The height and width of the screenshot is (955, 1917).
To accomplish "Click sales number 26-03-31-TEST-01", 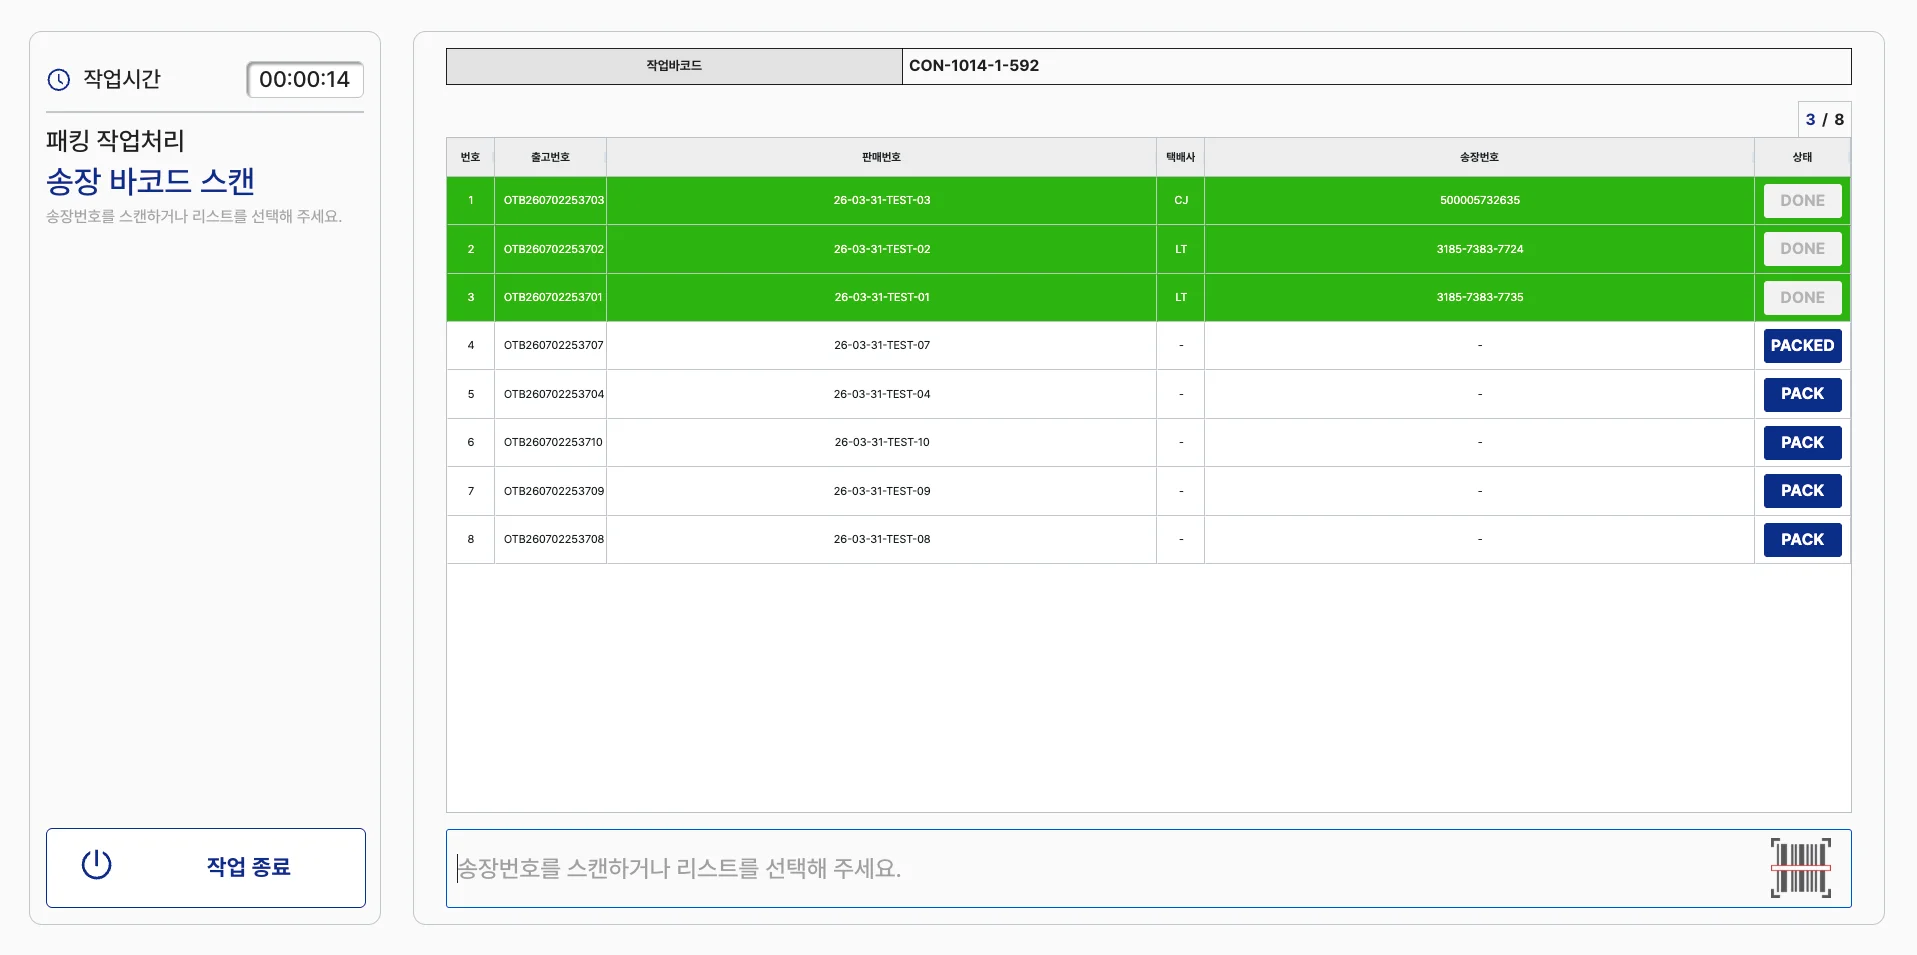I will 882,297.
